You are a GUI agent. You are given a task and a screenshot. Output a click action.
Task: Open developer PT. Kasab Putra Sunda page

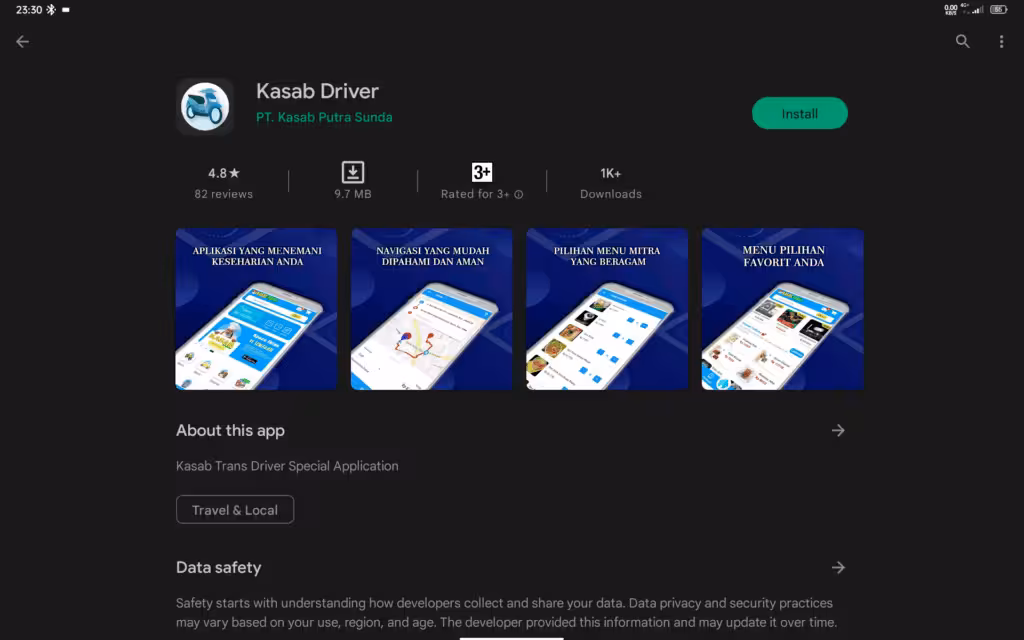coord(324,118)
